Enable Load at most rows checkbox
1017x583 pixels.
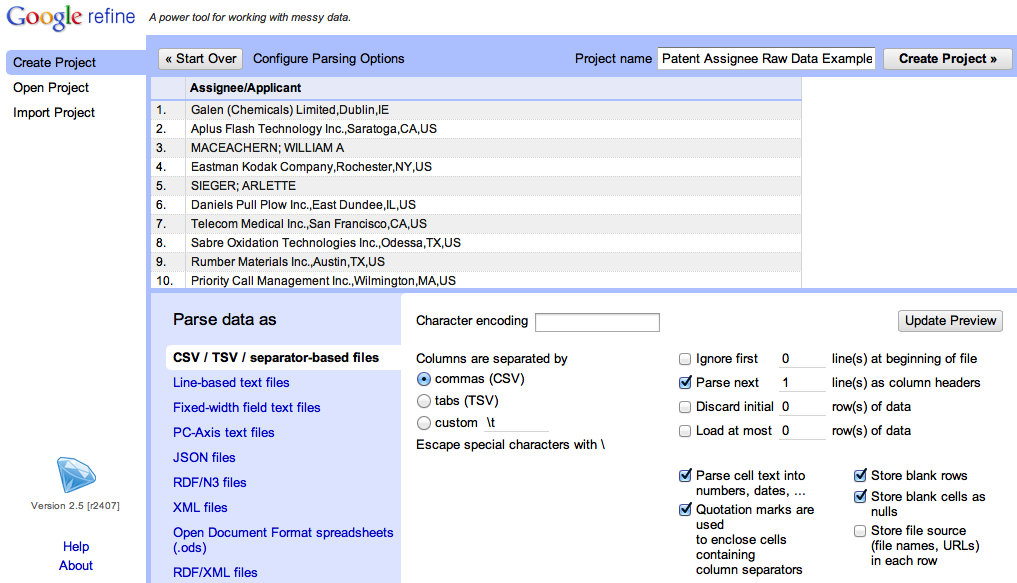click(x=685, y=431)
